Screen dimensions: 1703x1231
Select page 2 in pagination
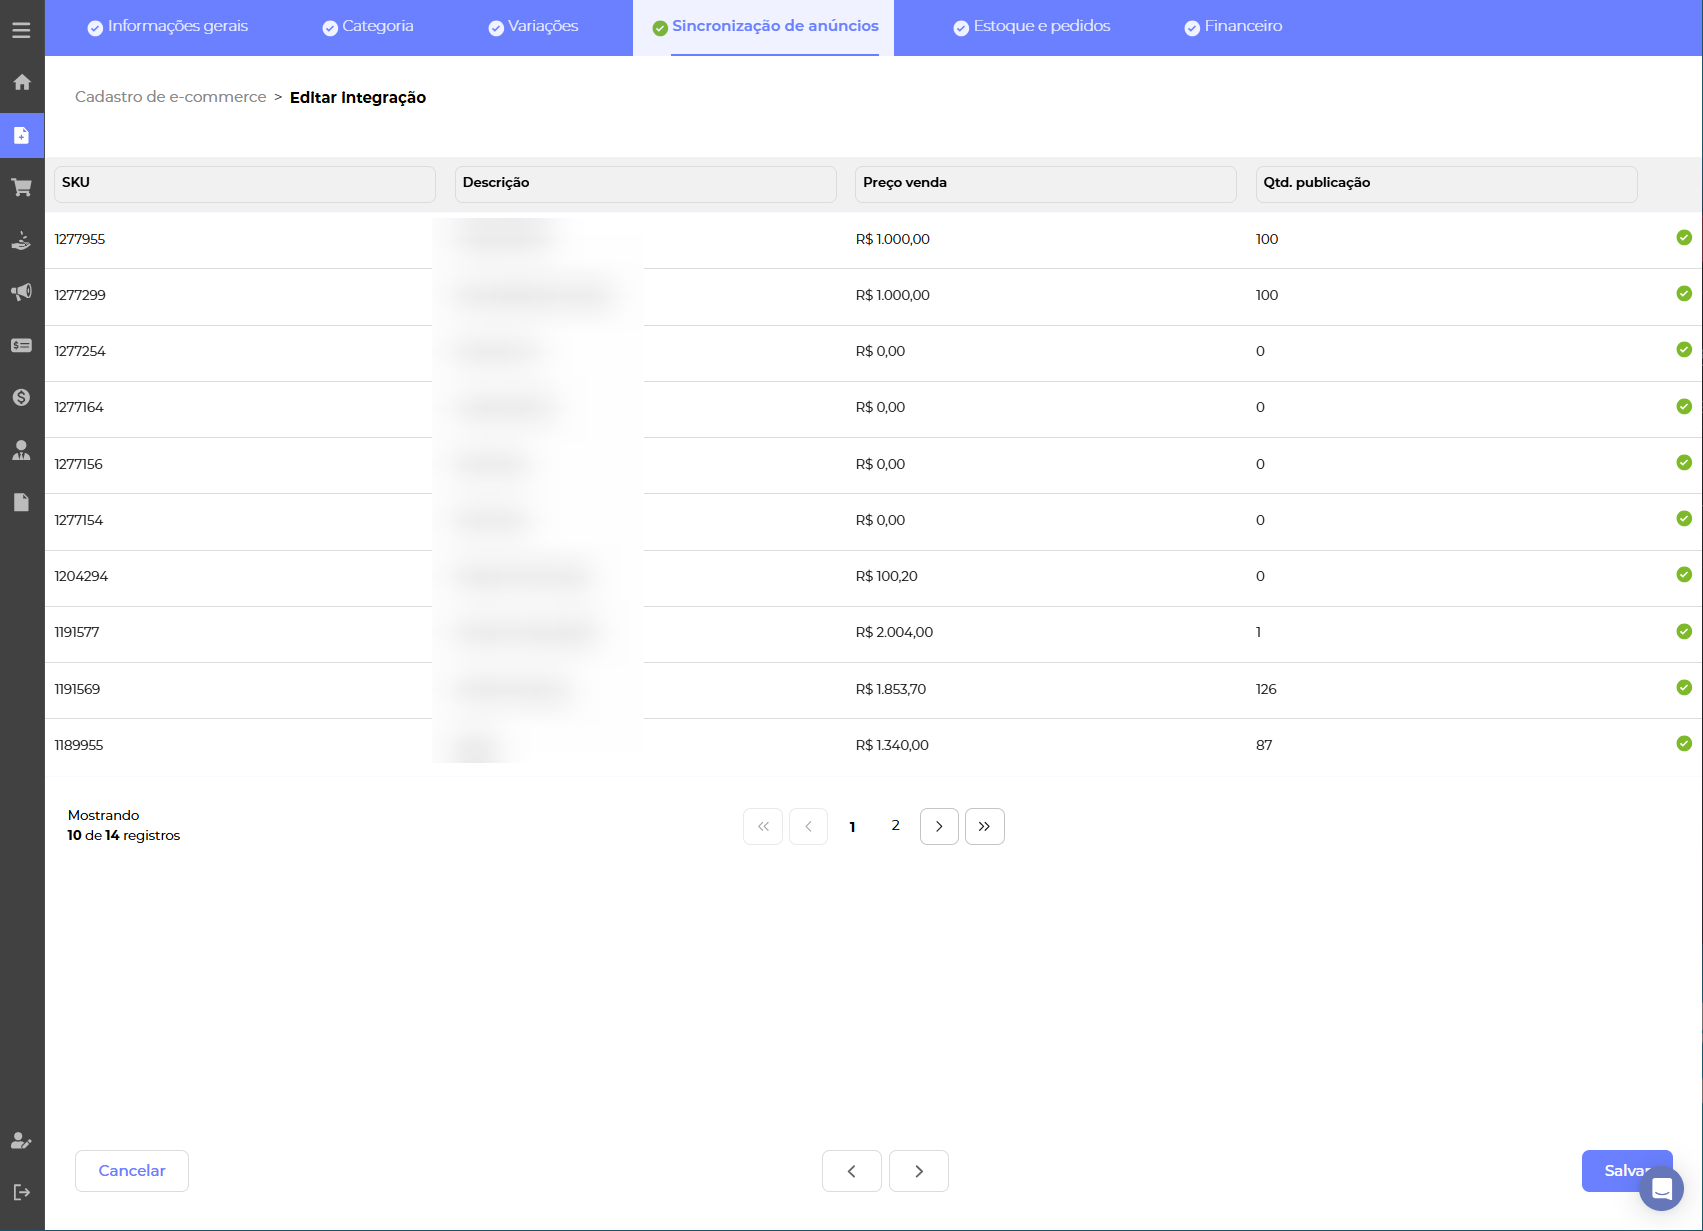pyautogui.click(x=895, y=826)
